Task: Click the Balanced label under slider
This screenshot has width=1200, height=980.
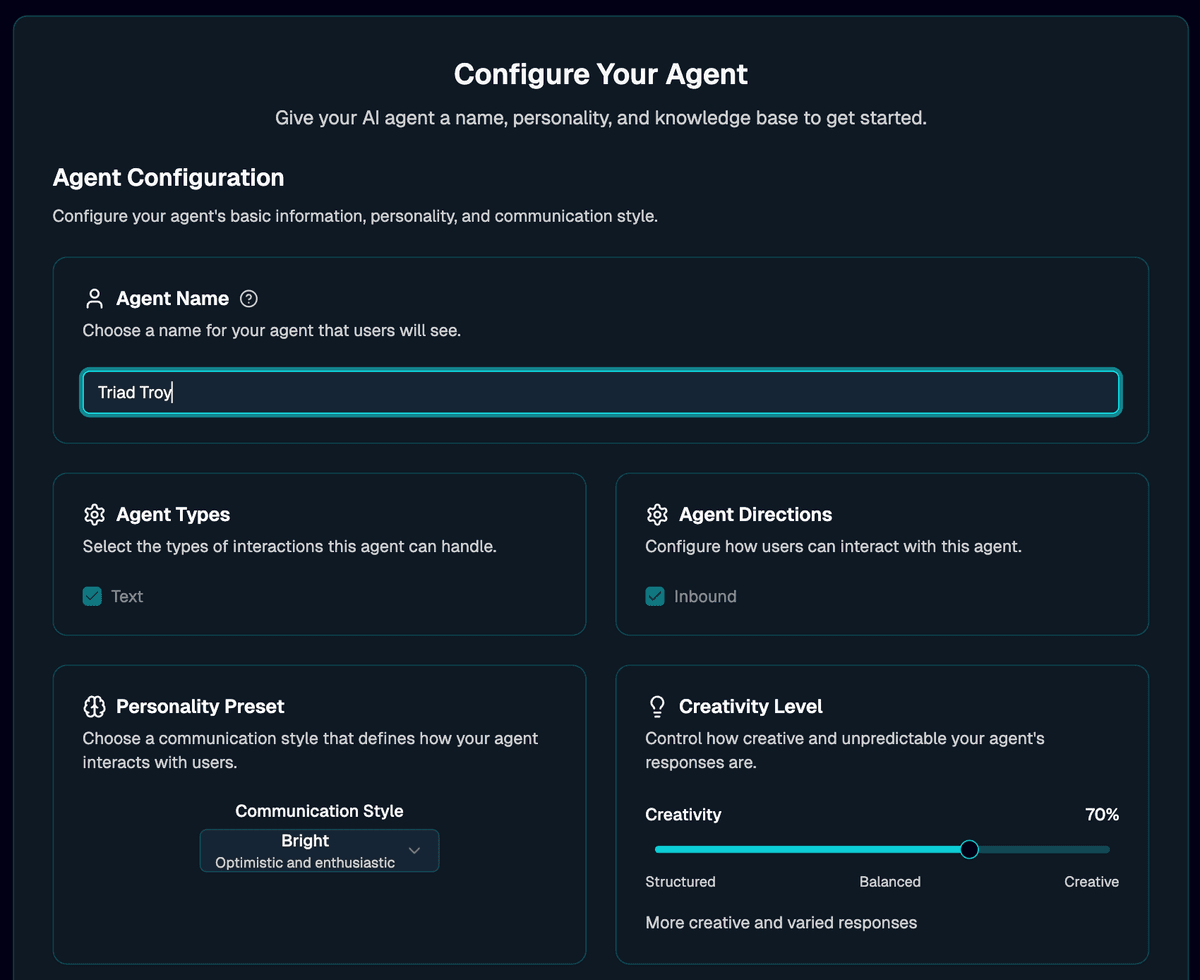Action: point(890,882)
